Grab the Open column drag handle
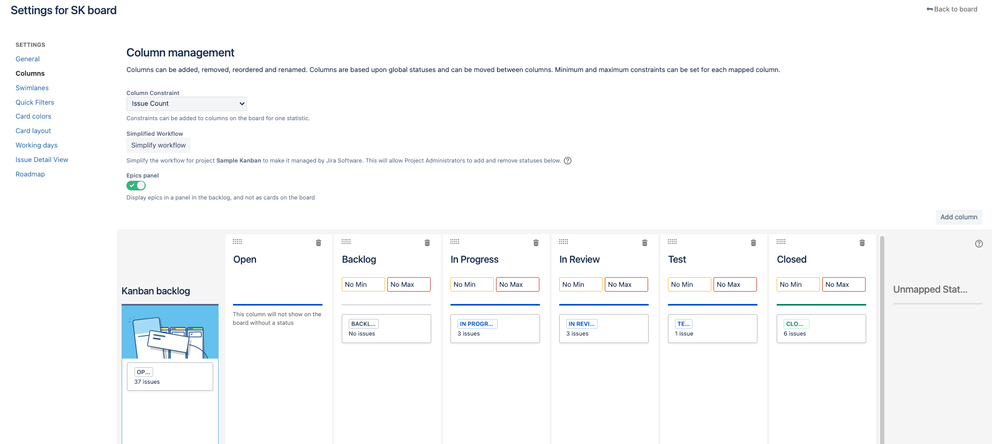This screenshot has height=444, width=999. [x=238, y=241]
